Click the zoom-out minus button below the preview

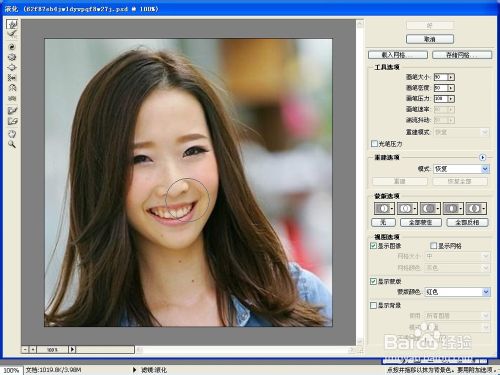click(25, 349)
